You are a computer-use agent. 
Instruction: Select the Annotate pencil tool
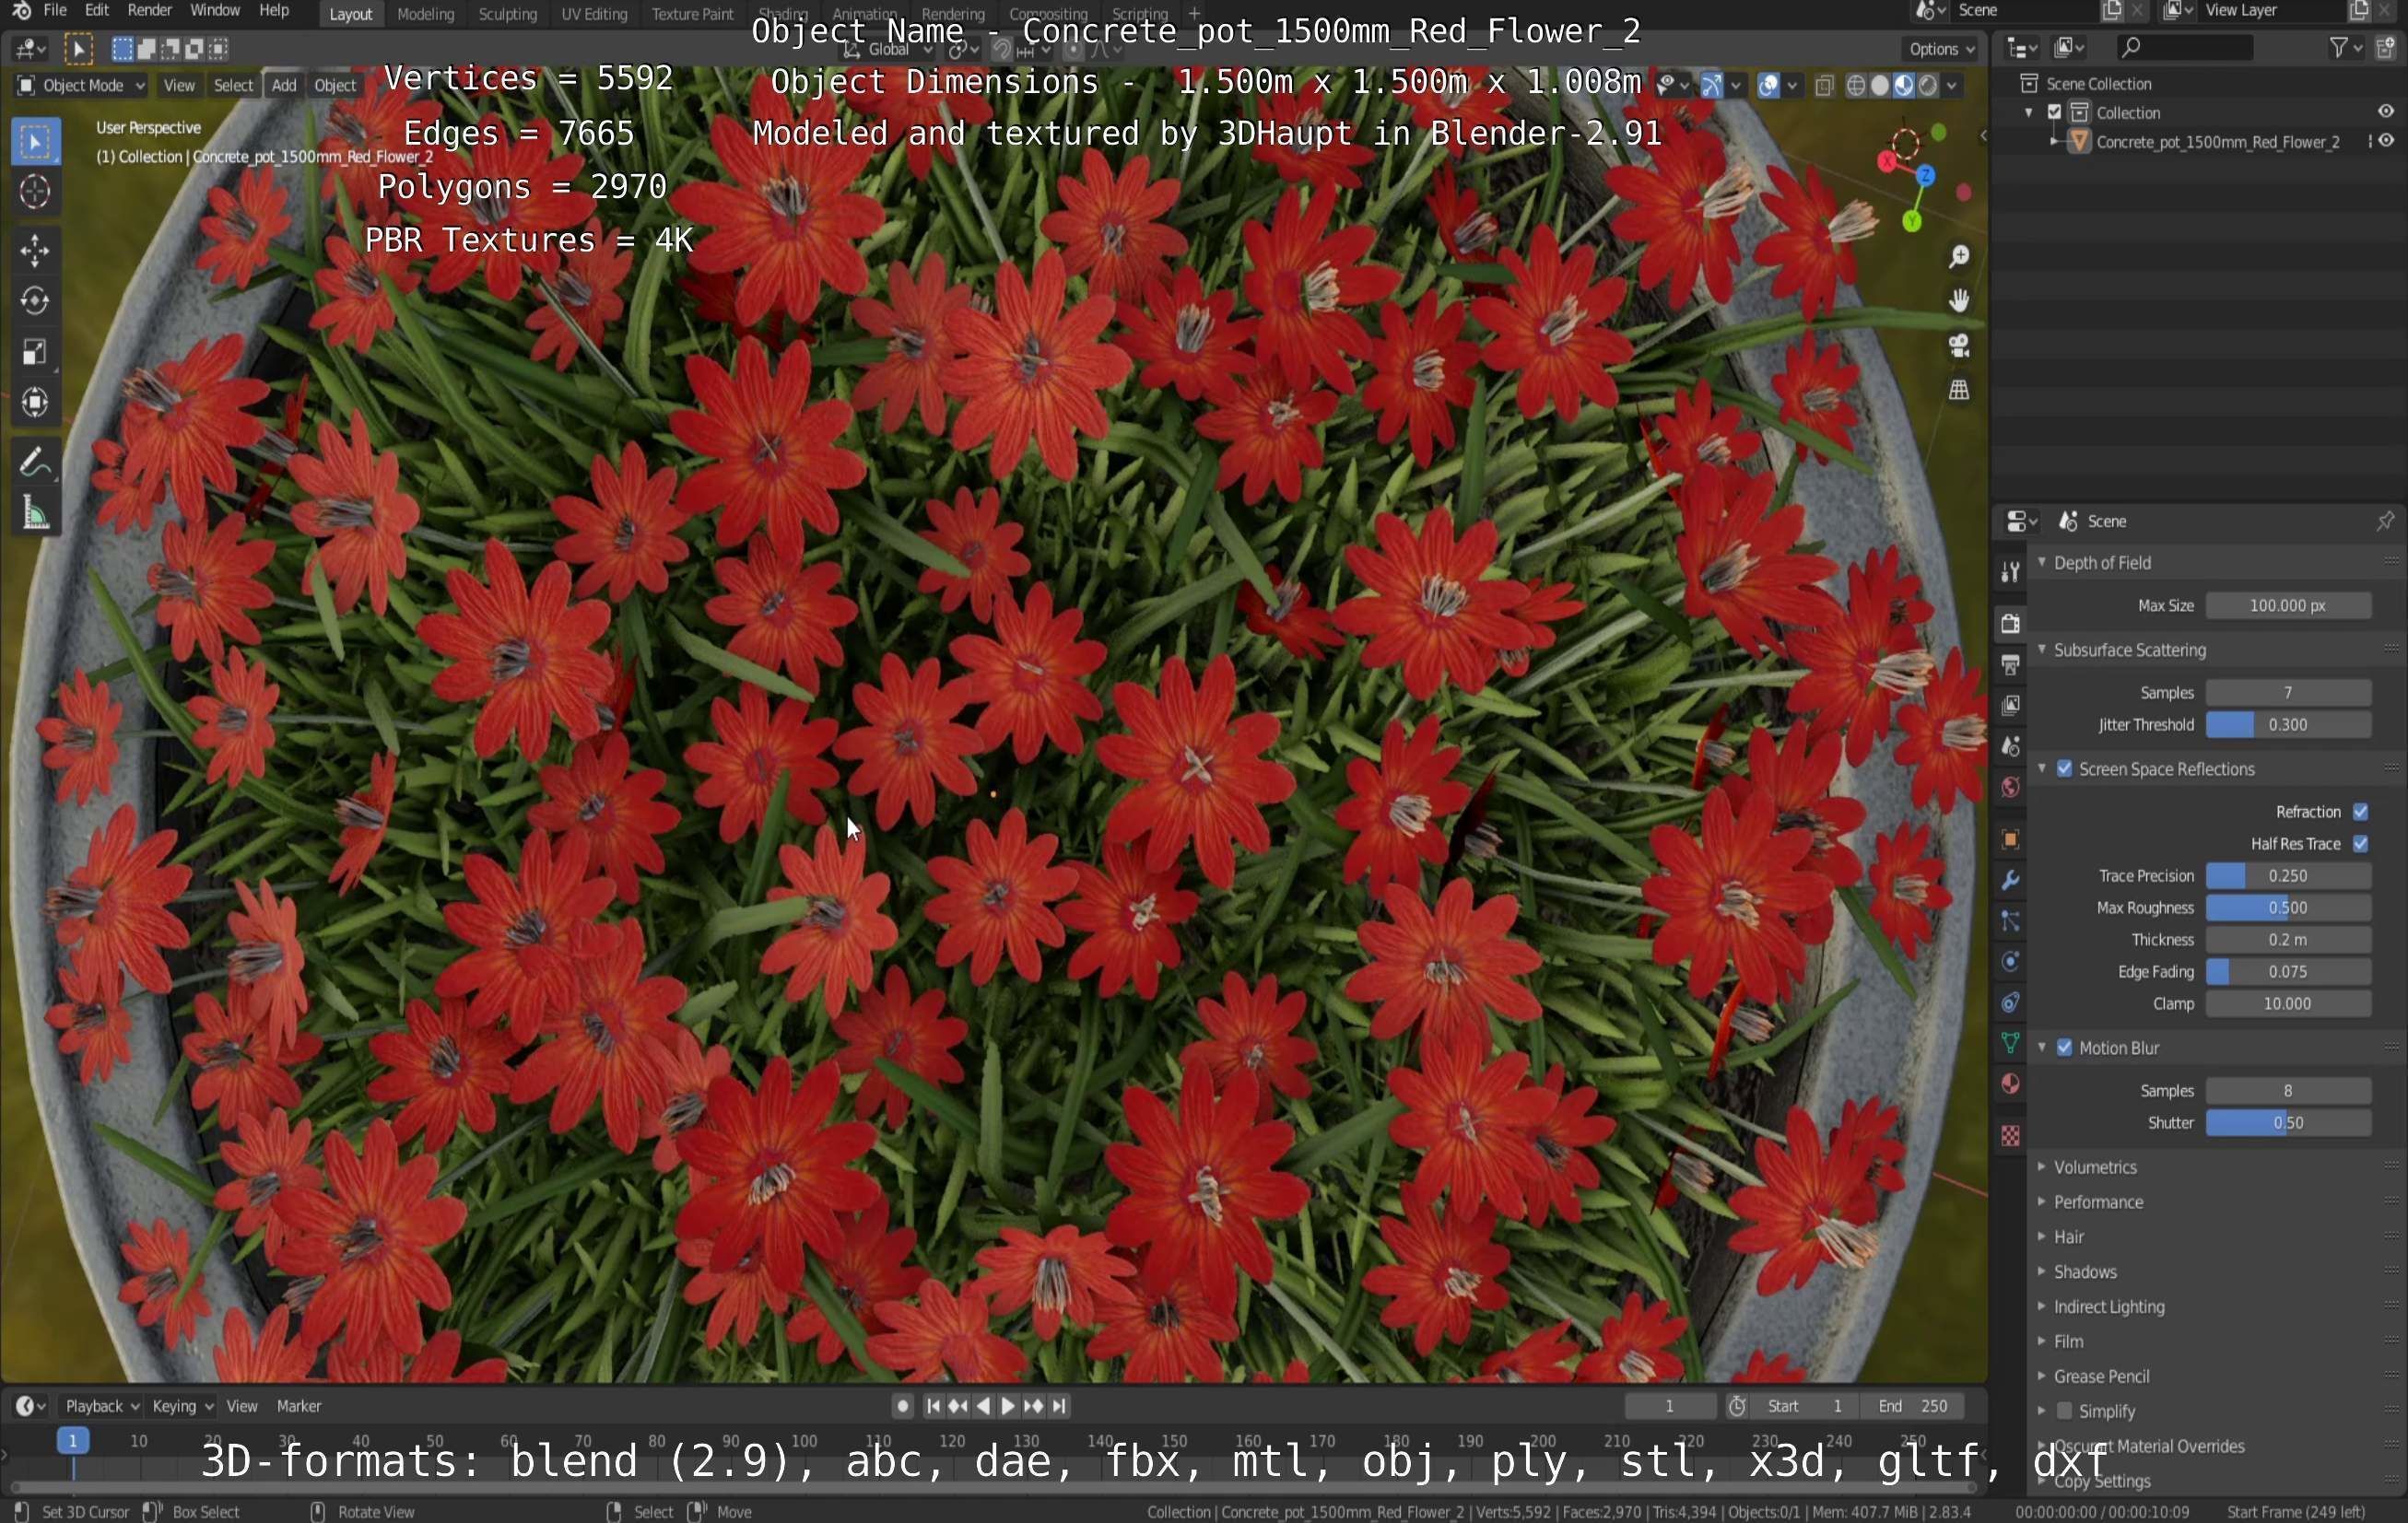pyautogui.click(x=35, y=462)
